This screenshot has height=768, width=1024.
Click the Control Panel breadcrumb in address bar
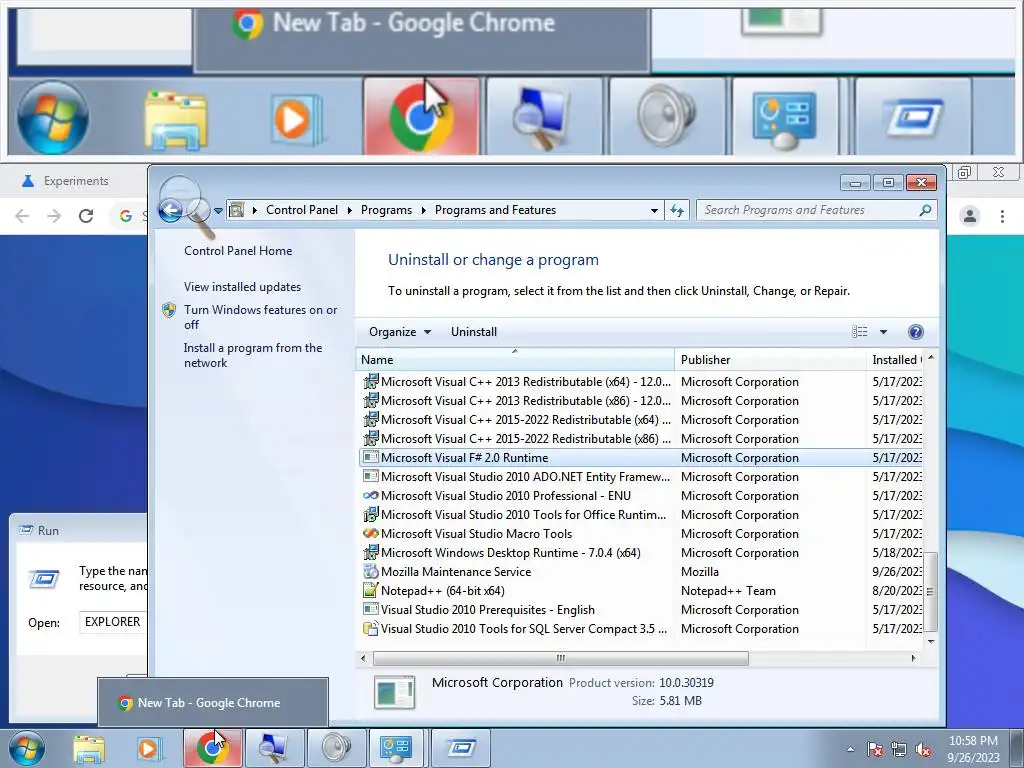pos(302,210)
